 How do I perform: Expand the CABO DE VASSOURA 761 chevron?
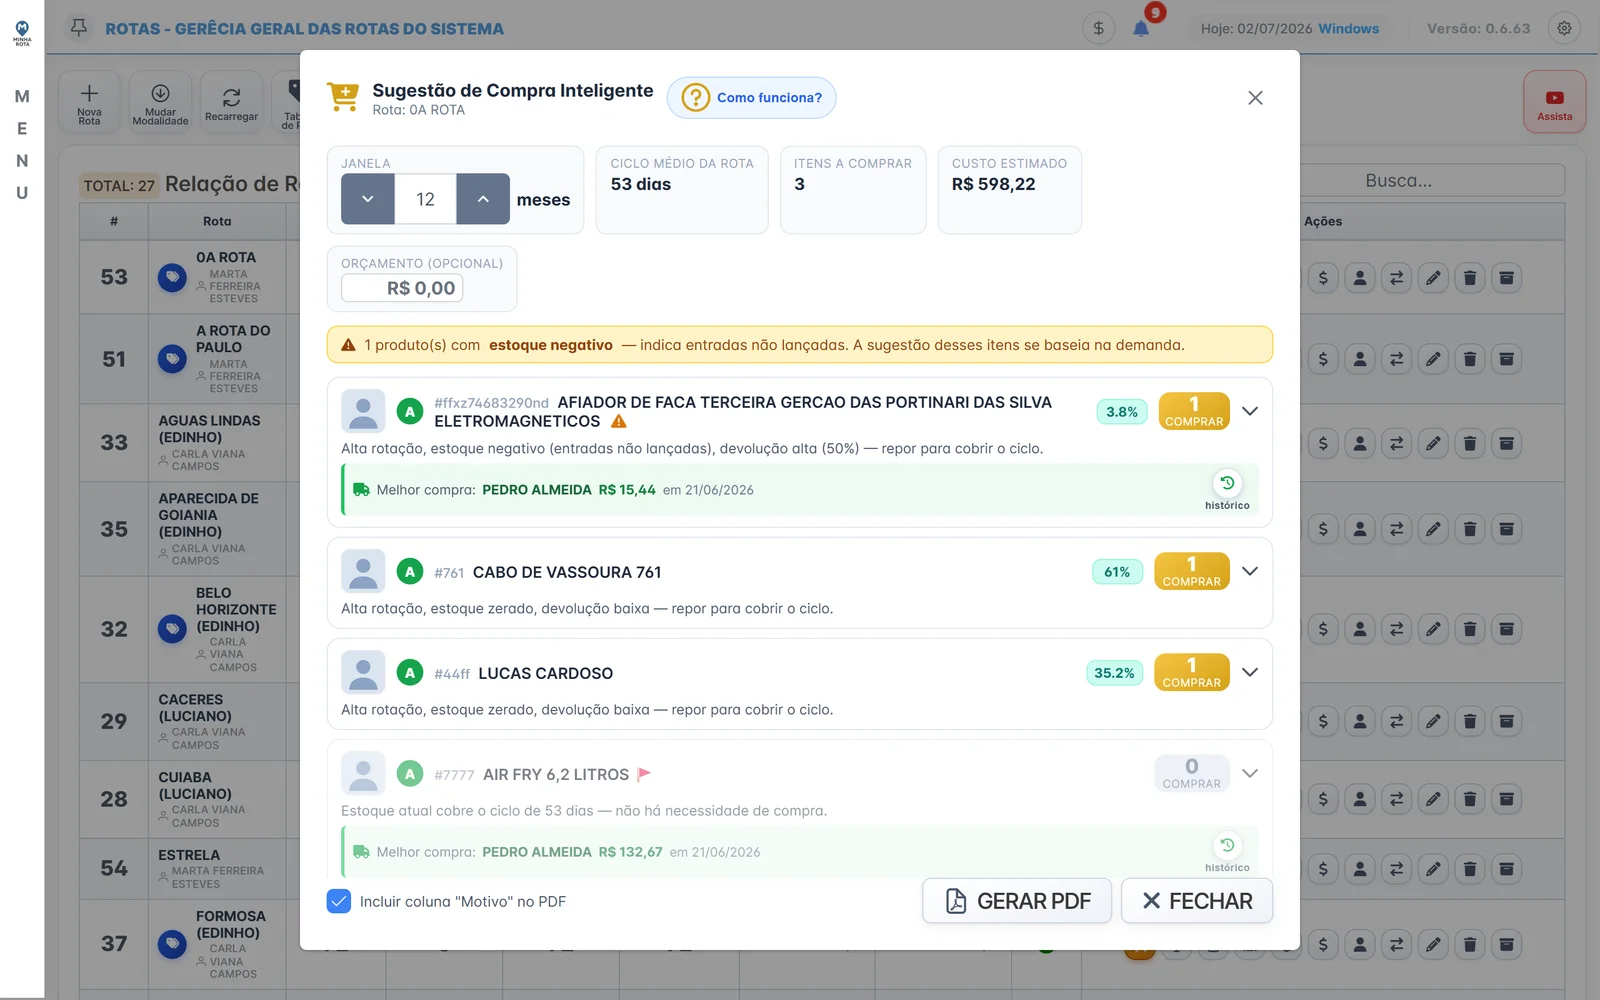click(x=1250, y=571)
